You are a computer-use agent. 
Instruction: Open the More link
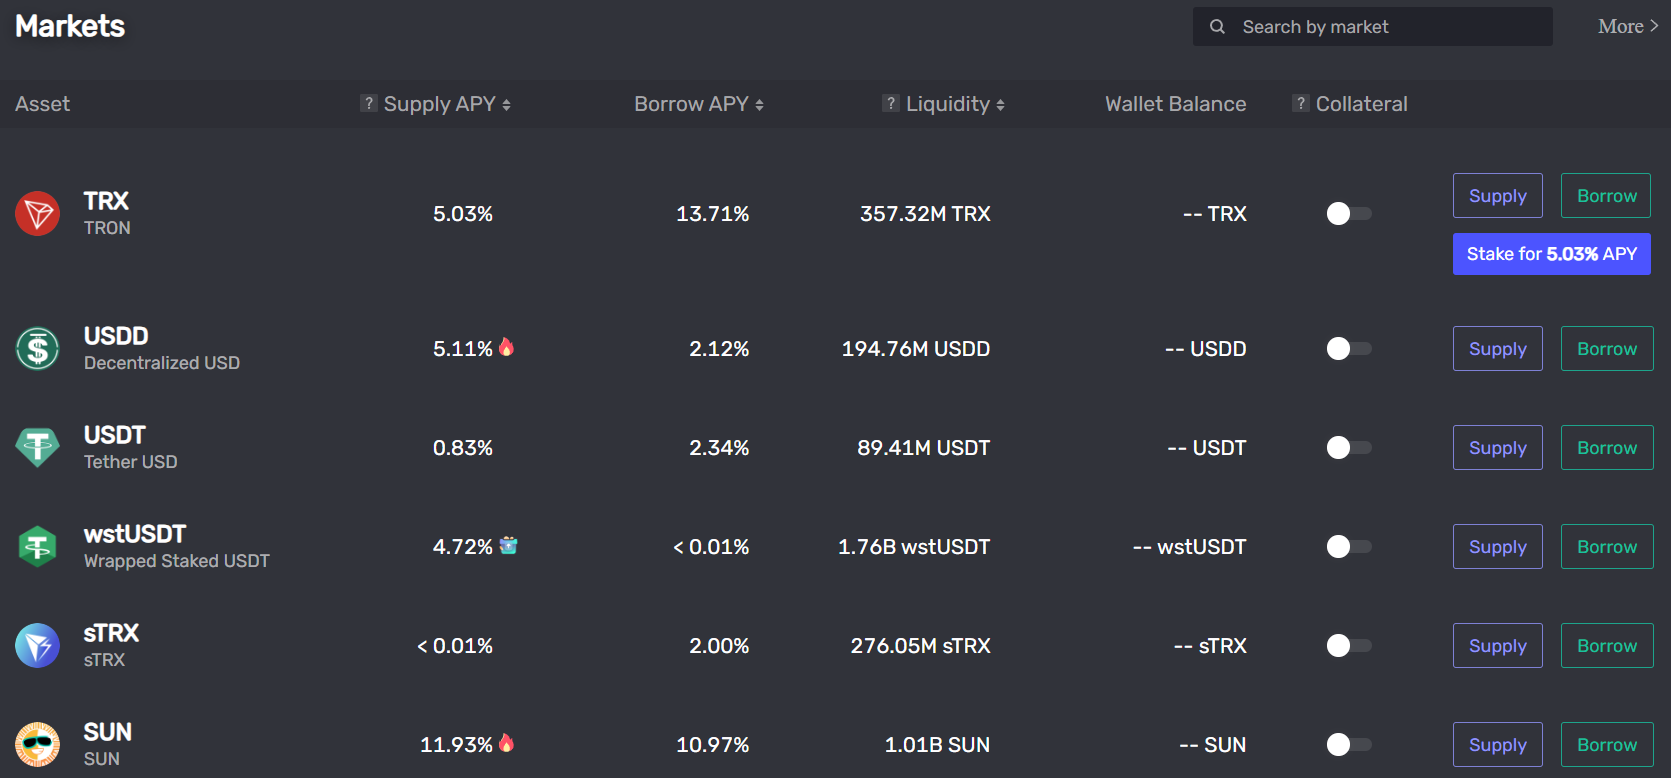(1627, 27)
